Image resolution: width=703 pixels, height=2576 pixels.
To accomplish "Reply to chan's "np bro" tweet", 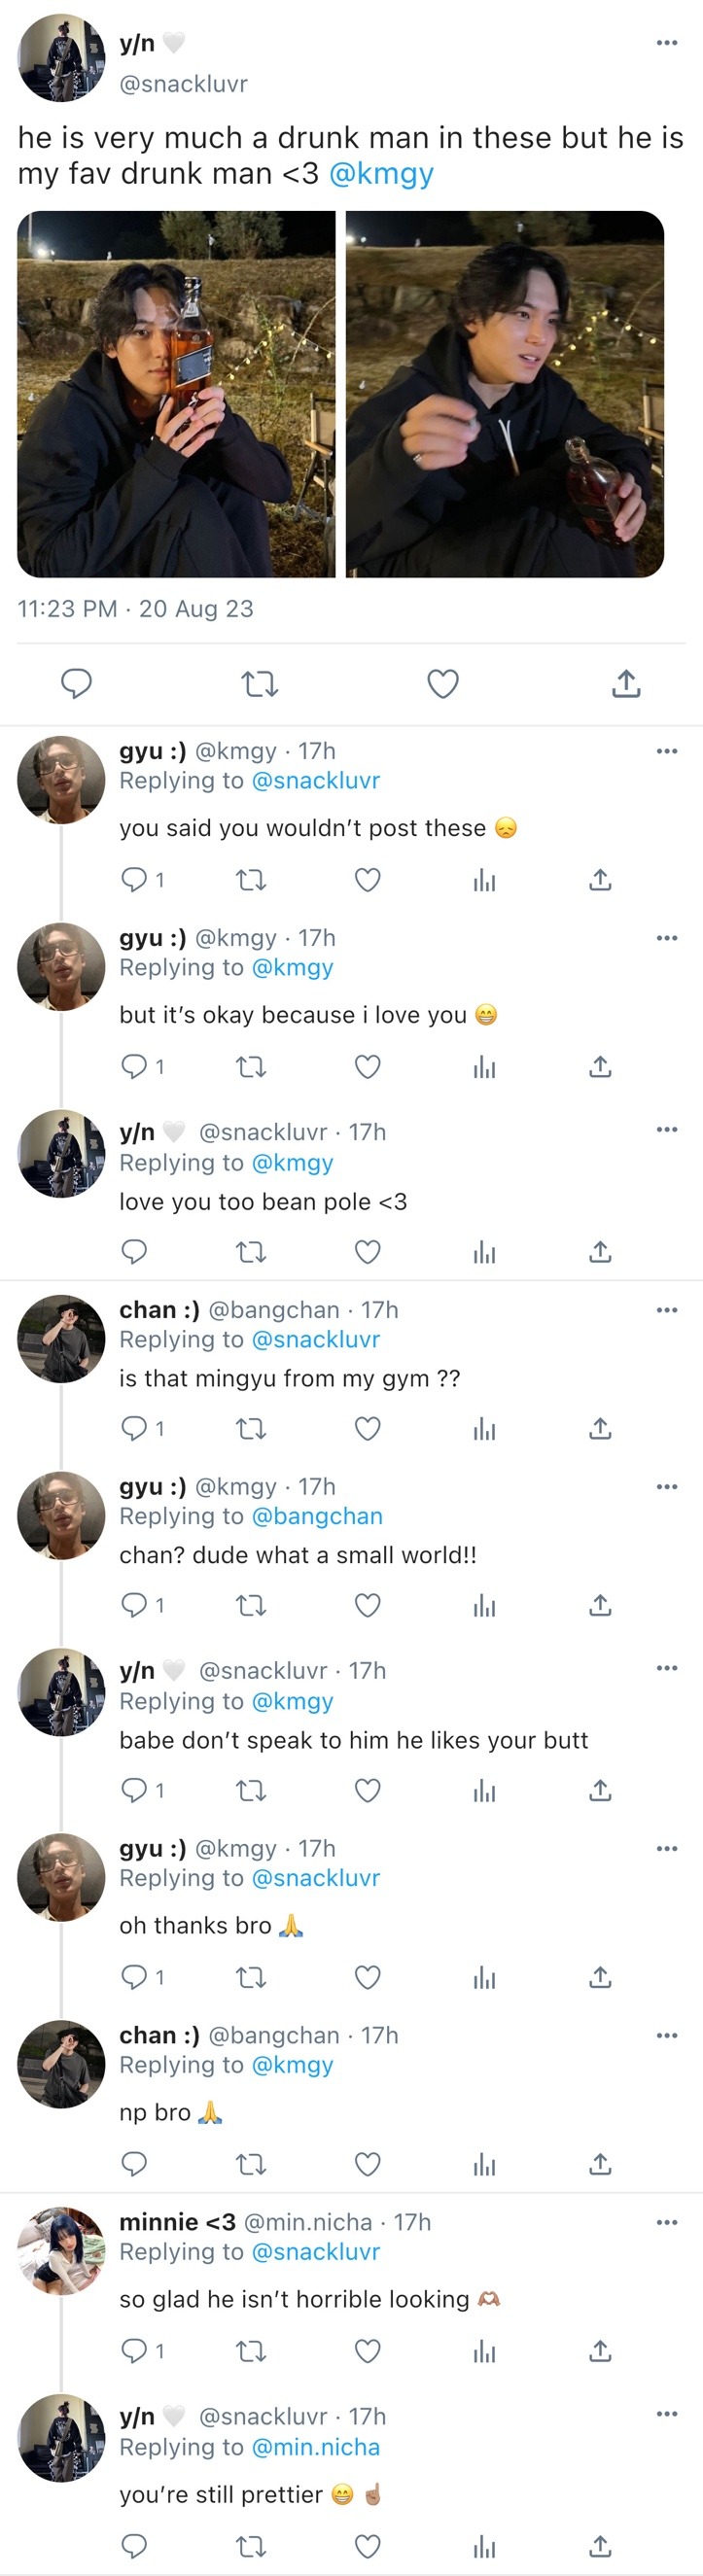I will tap(134, 2164).
